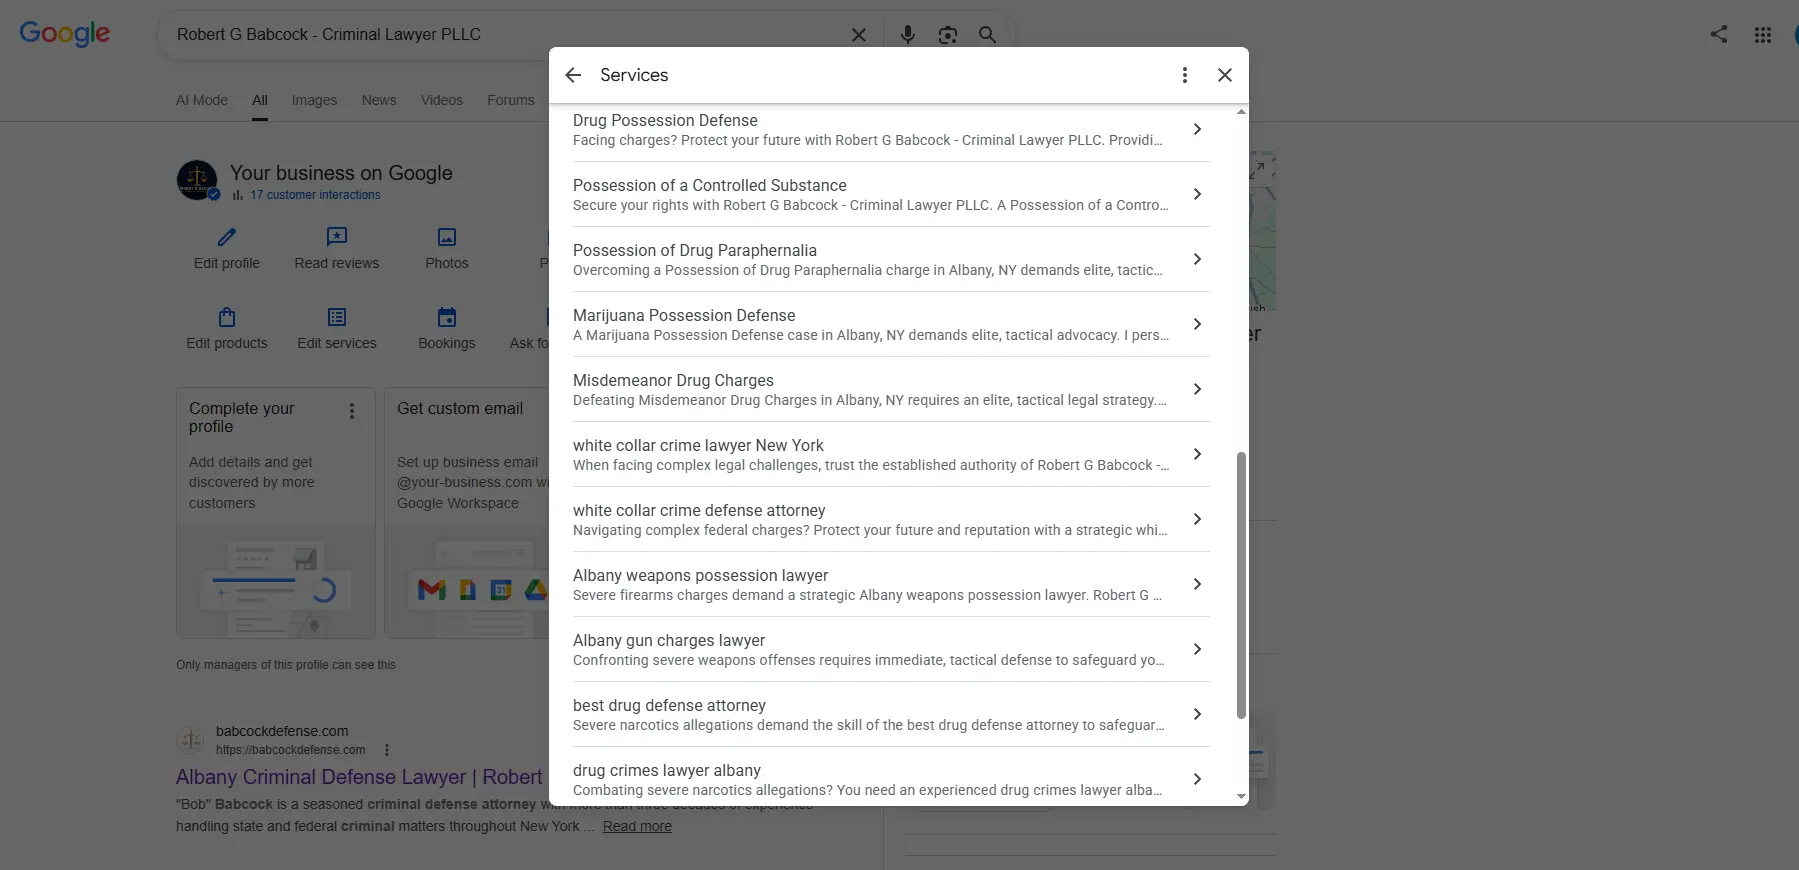Switch to AI Mode tab

[202, 100]
